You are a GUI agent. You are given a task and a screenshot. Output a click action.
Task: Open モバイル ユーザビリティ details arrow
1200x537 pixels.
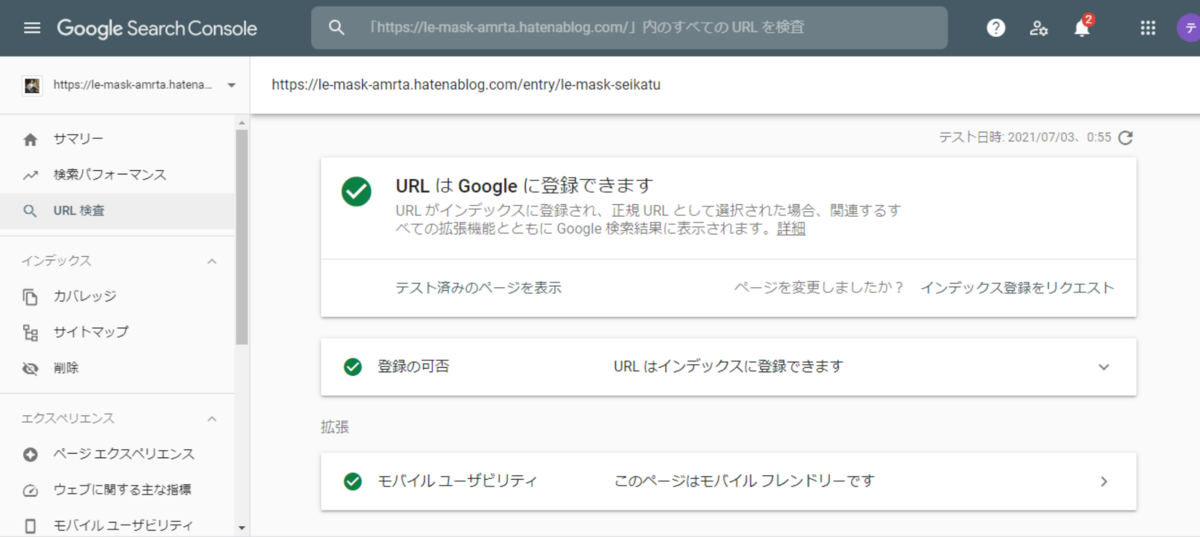(x=1104, y=482)
